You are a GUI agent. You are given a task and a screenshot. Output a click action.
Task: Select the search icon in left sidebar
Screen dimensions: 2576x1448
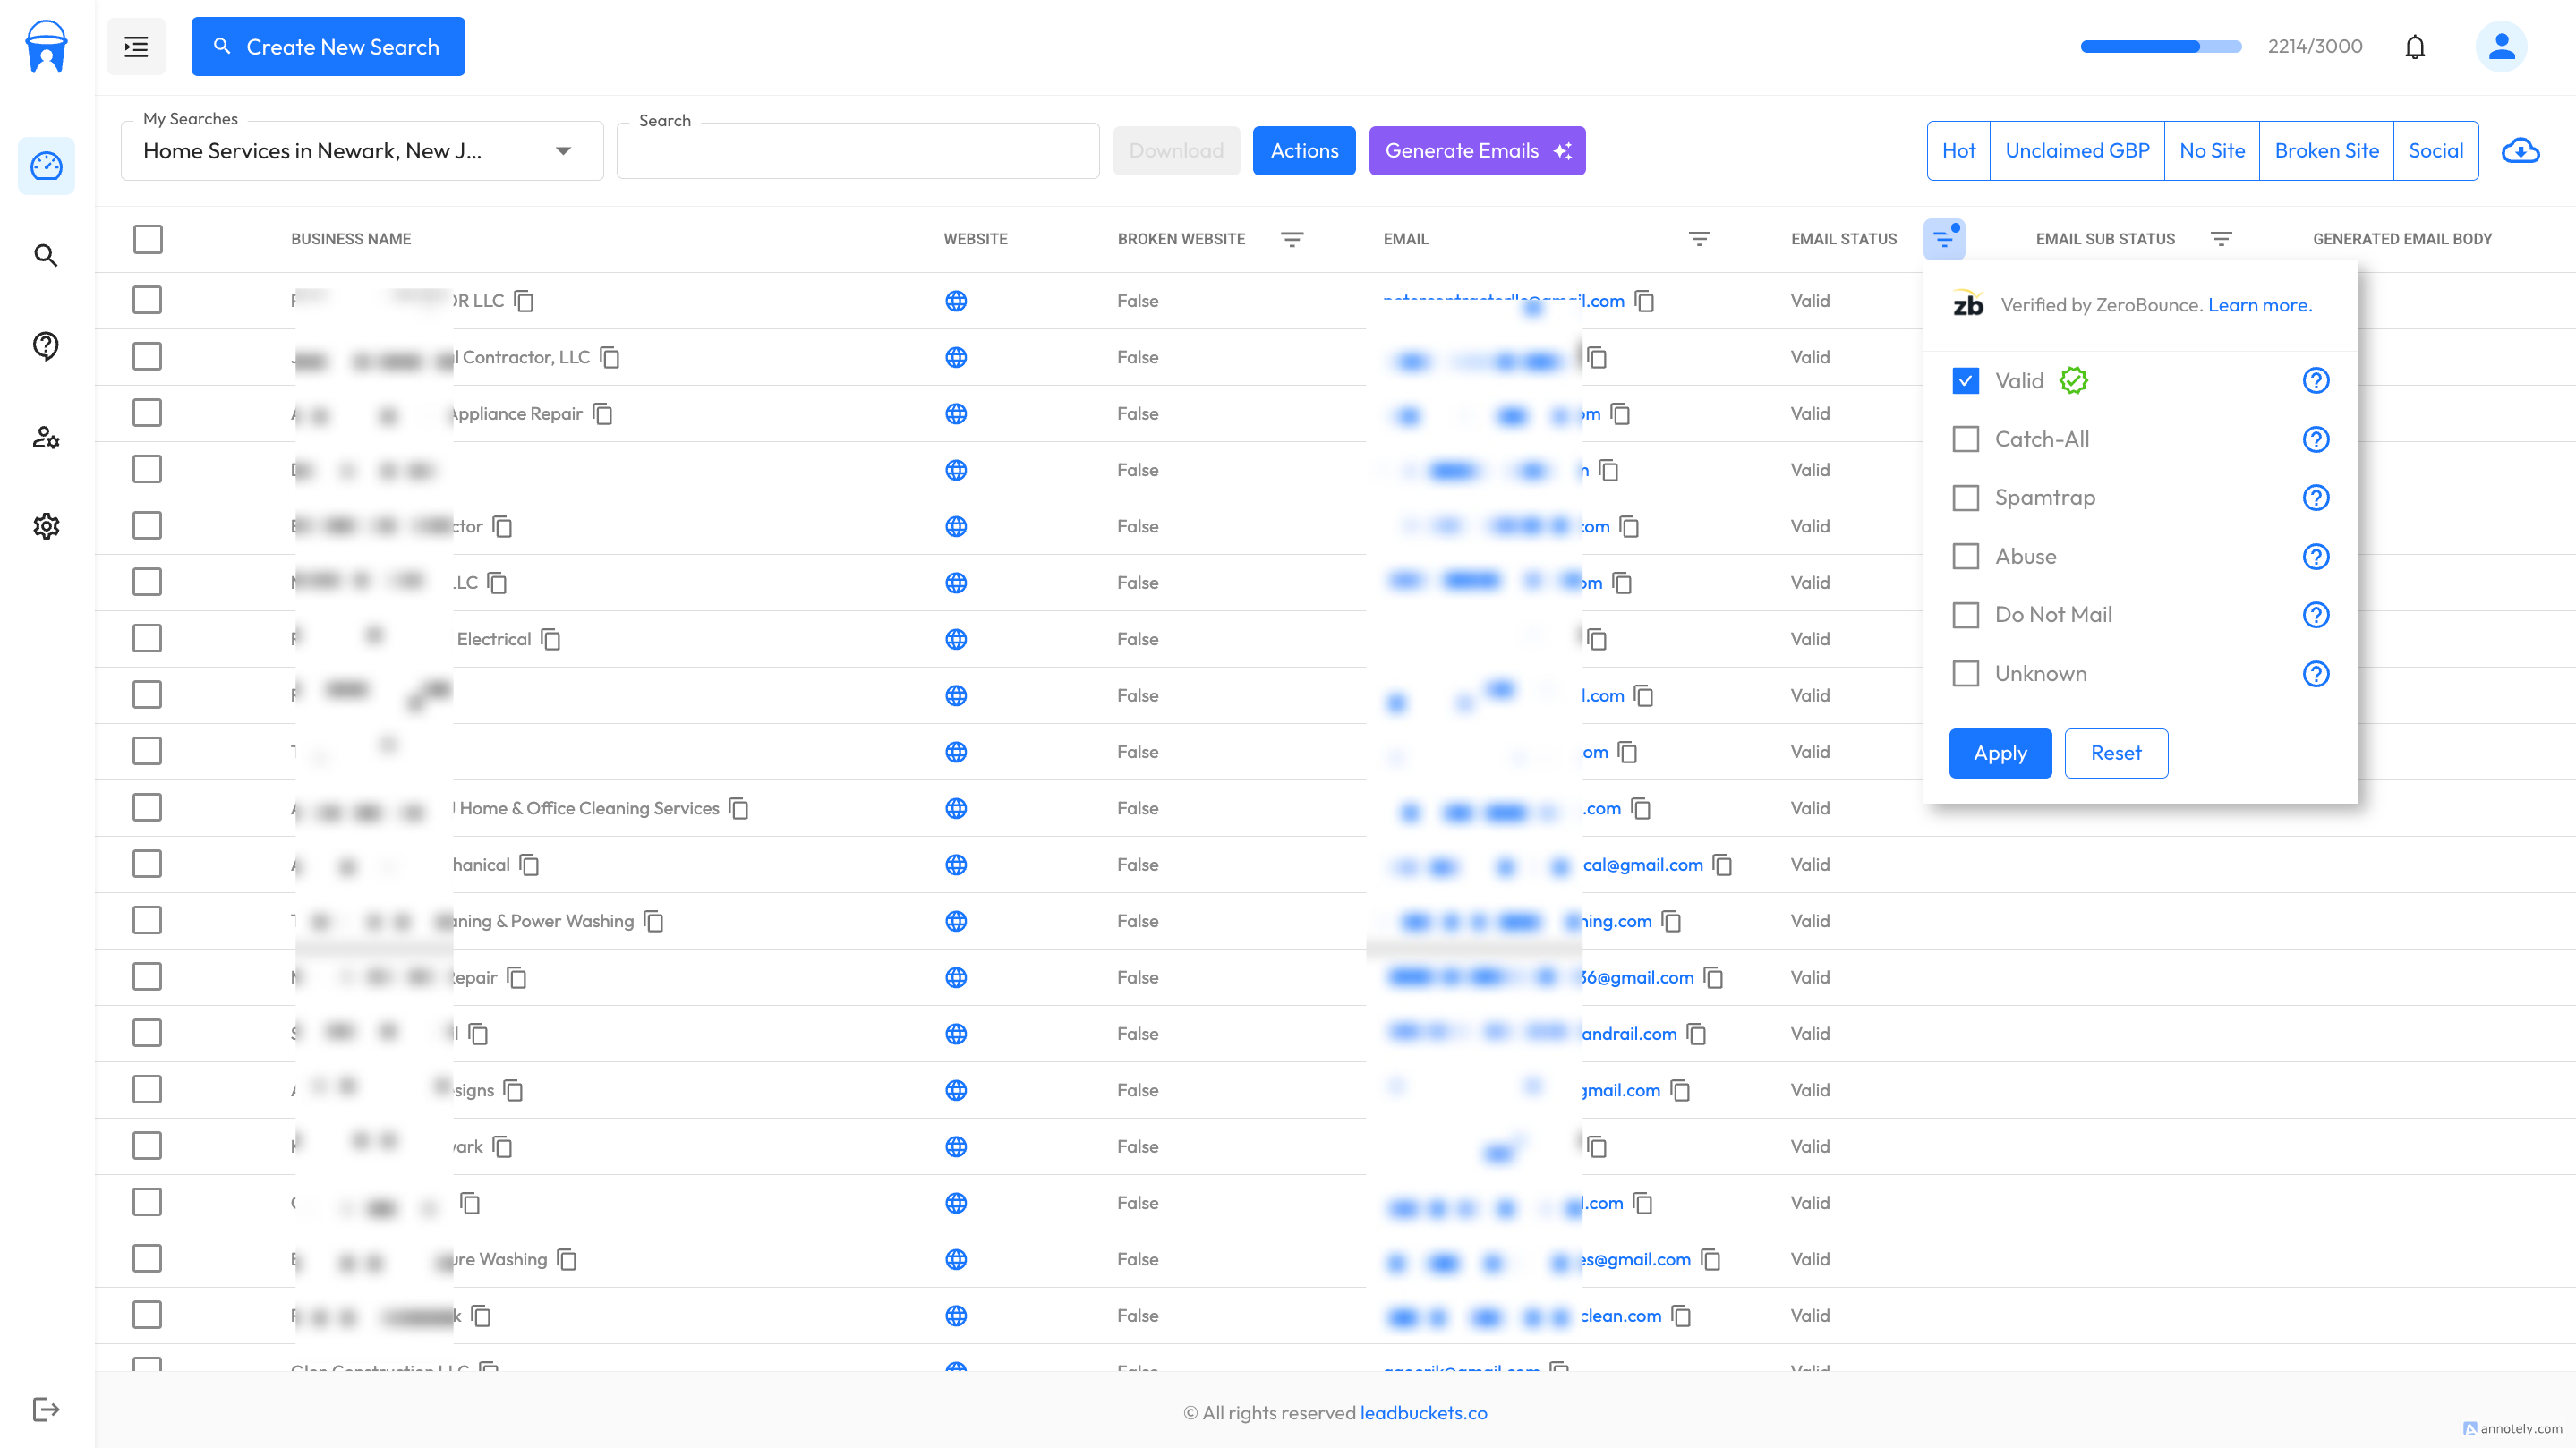46,256
